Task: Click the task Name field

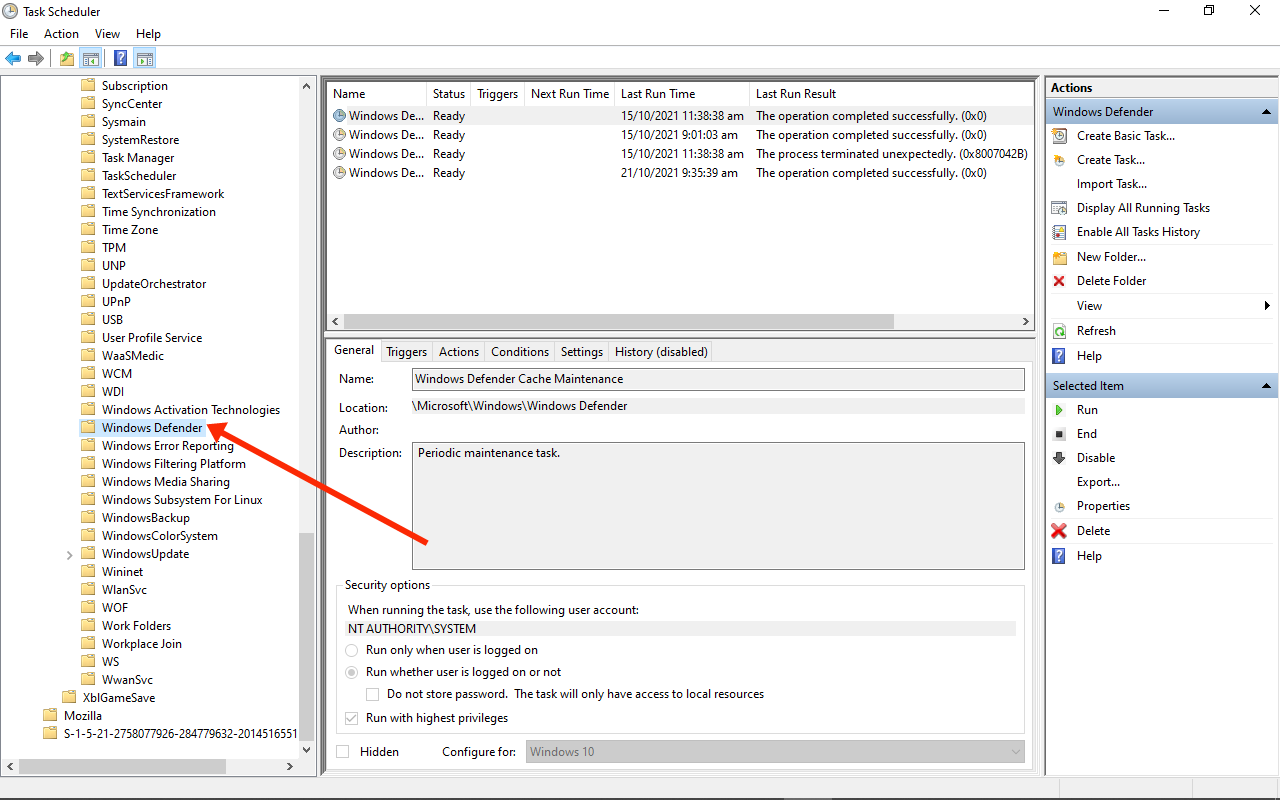Action: click(x=718, y=379)
